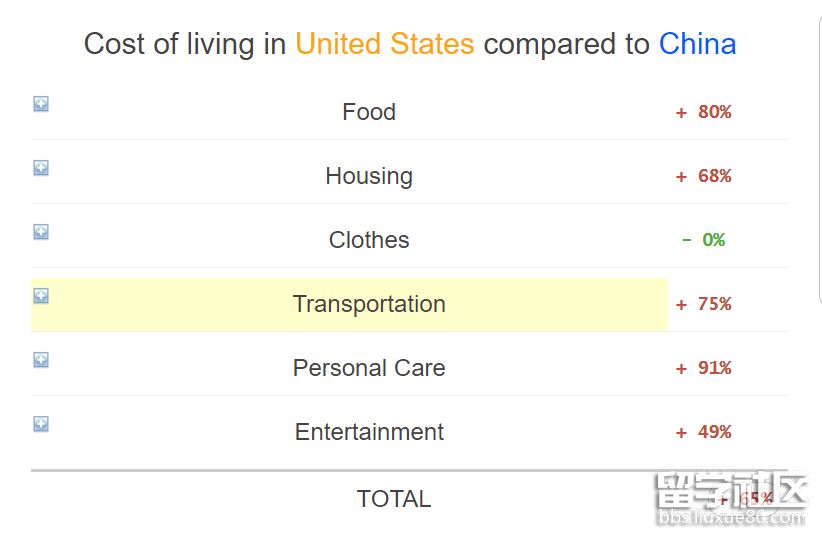The height and width of the screenshot is (539, 822).
Task: Click the Housing category label
Action: click(x=369, y=176)
